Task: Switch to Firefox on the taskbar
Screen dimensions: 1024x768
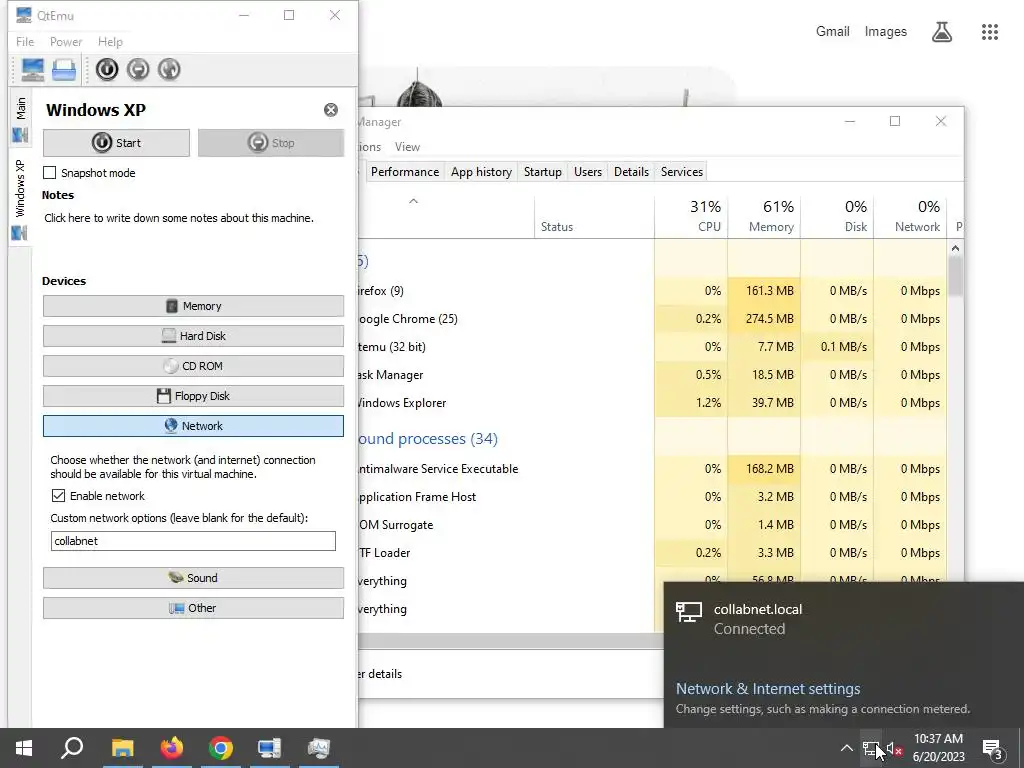Action: click(172, 748)
